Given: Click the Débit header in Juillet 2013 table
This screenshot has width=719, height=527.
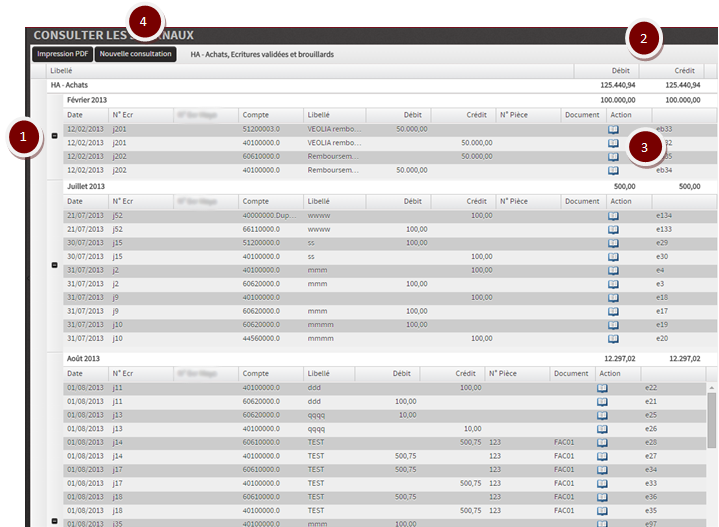Looking at the screenshot, I should pos(413,201).
